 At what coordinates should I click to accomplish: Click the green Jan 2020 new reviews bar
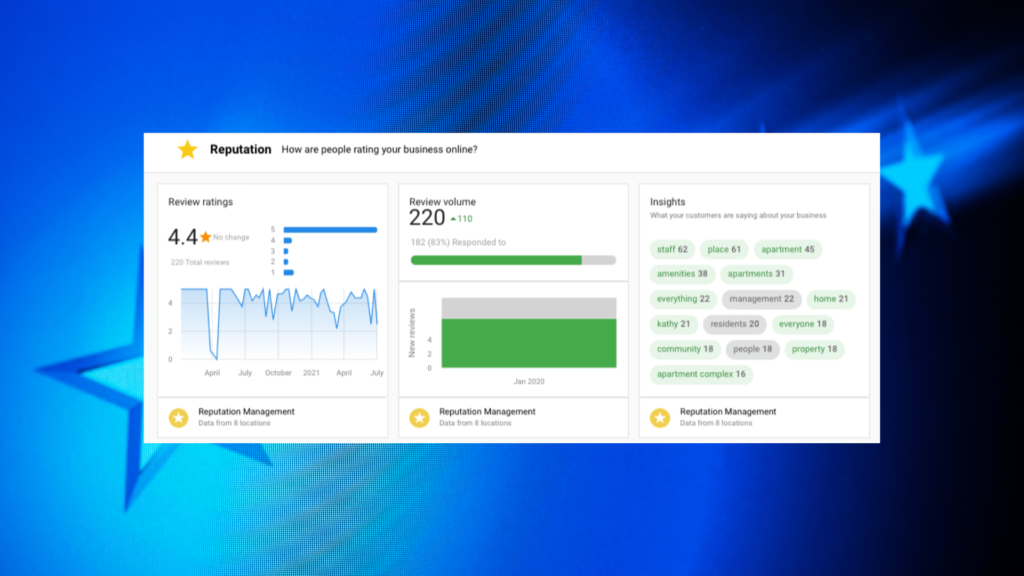coord(529,343)
